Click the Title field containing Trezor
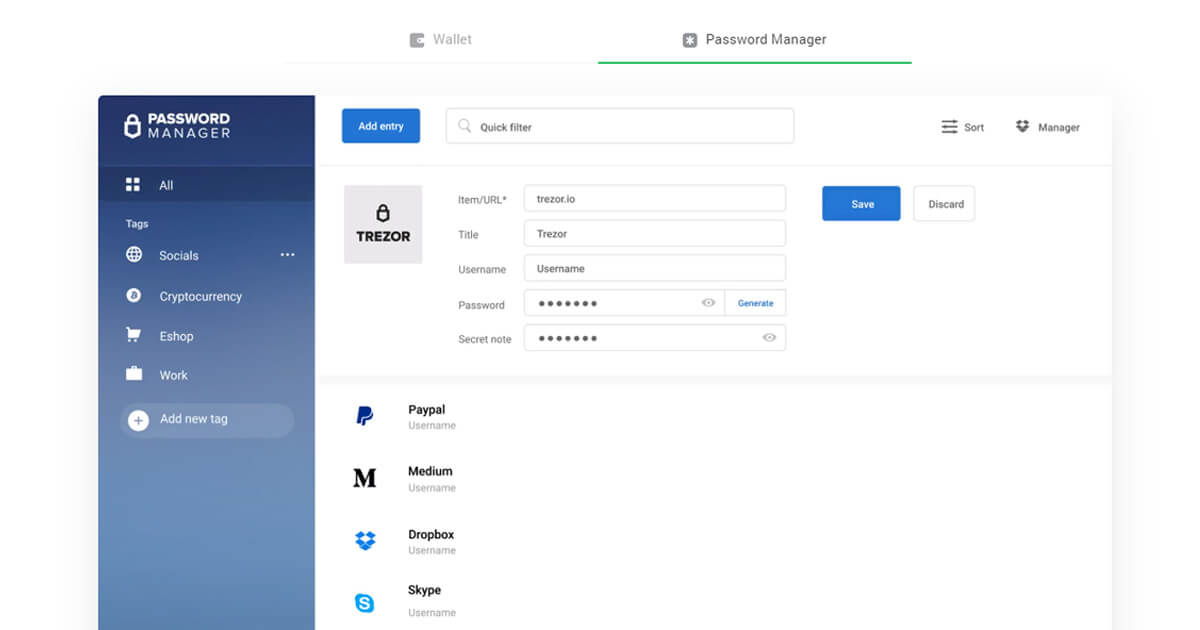Screen dimensions: 1200x630 pos(655,233)
